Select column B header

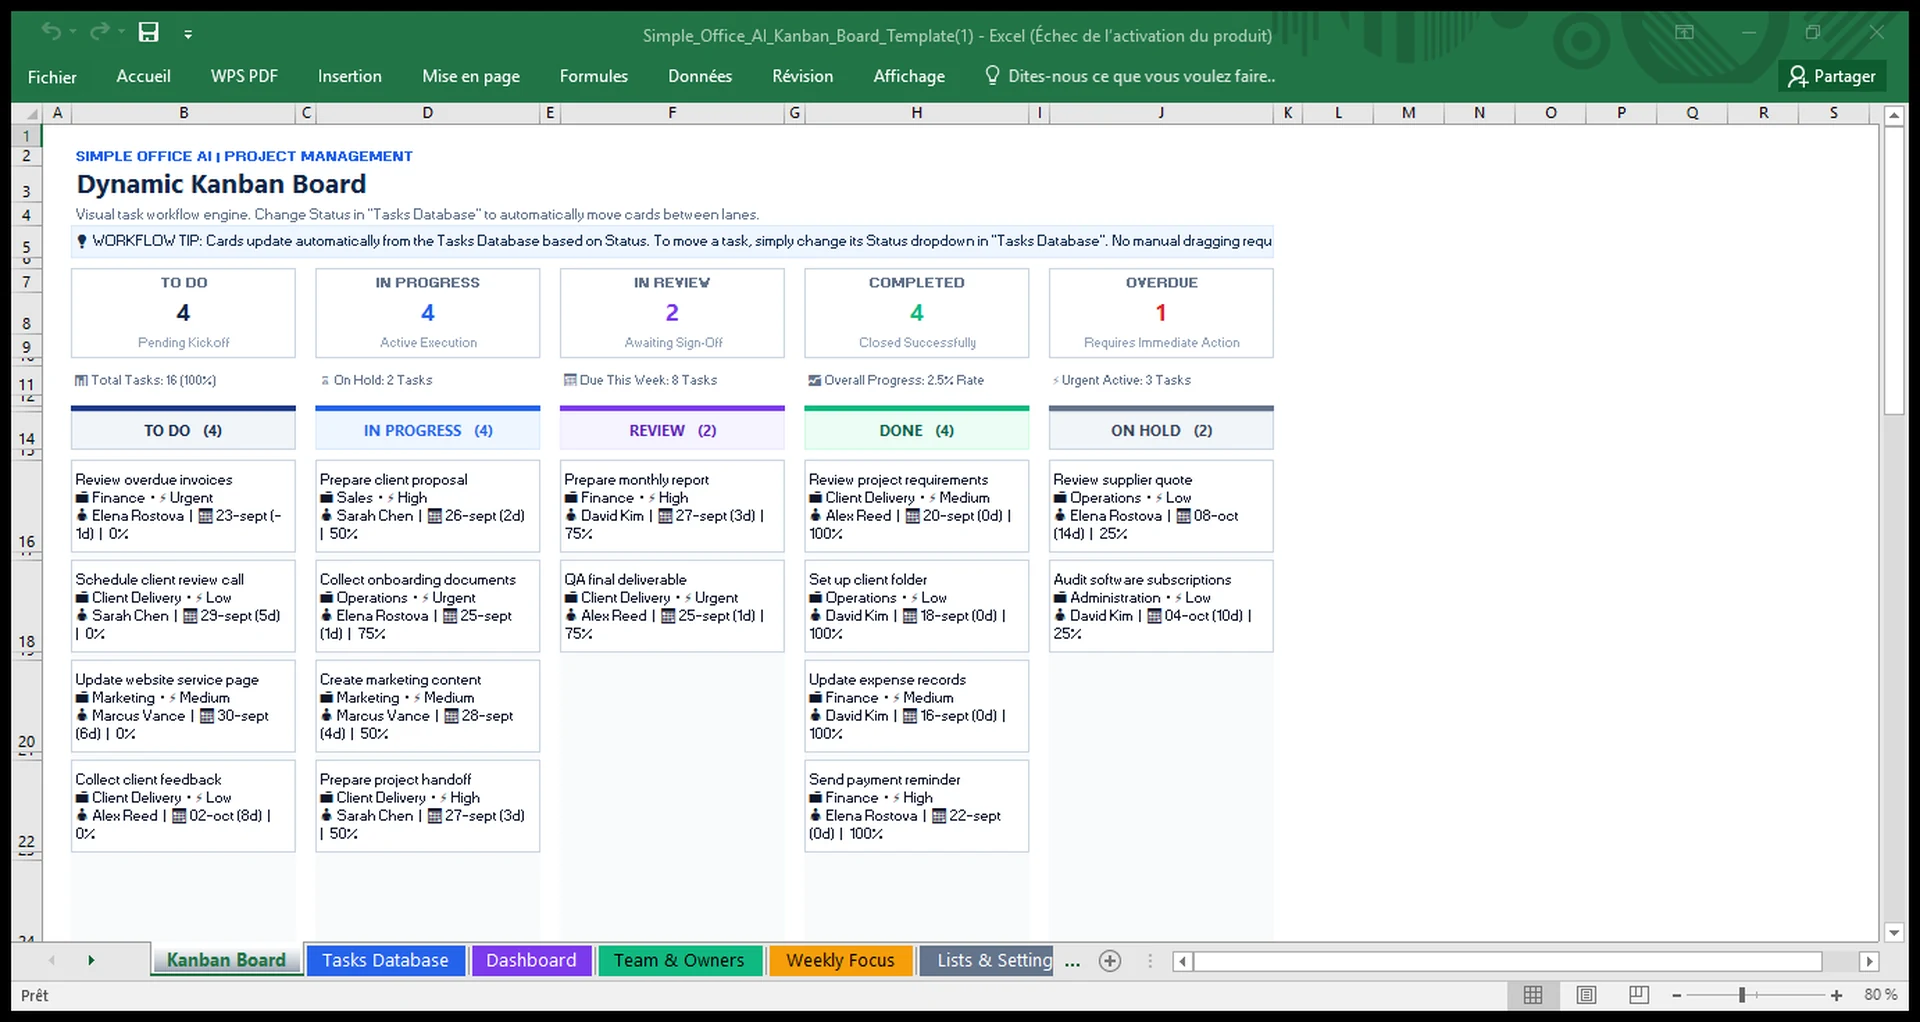(x=184, y=113)
